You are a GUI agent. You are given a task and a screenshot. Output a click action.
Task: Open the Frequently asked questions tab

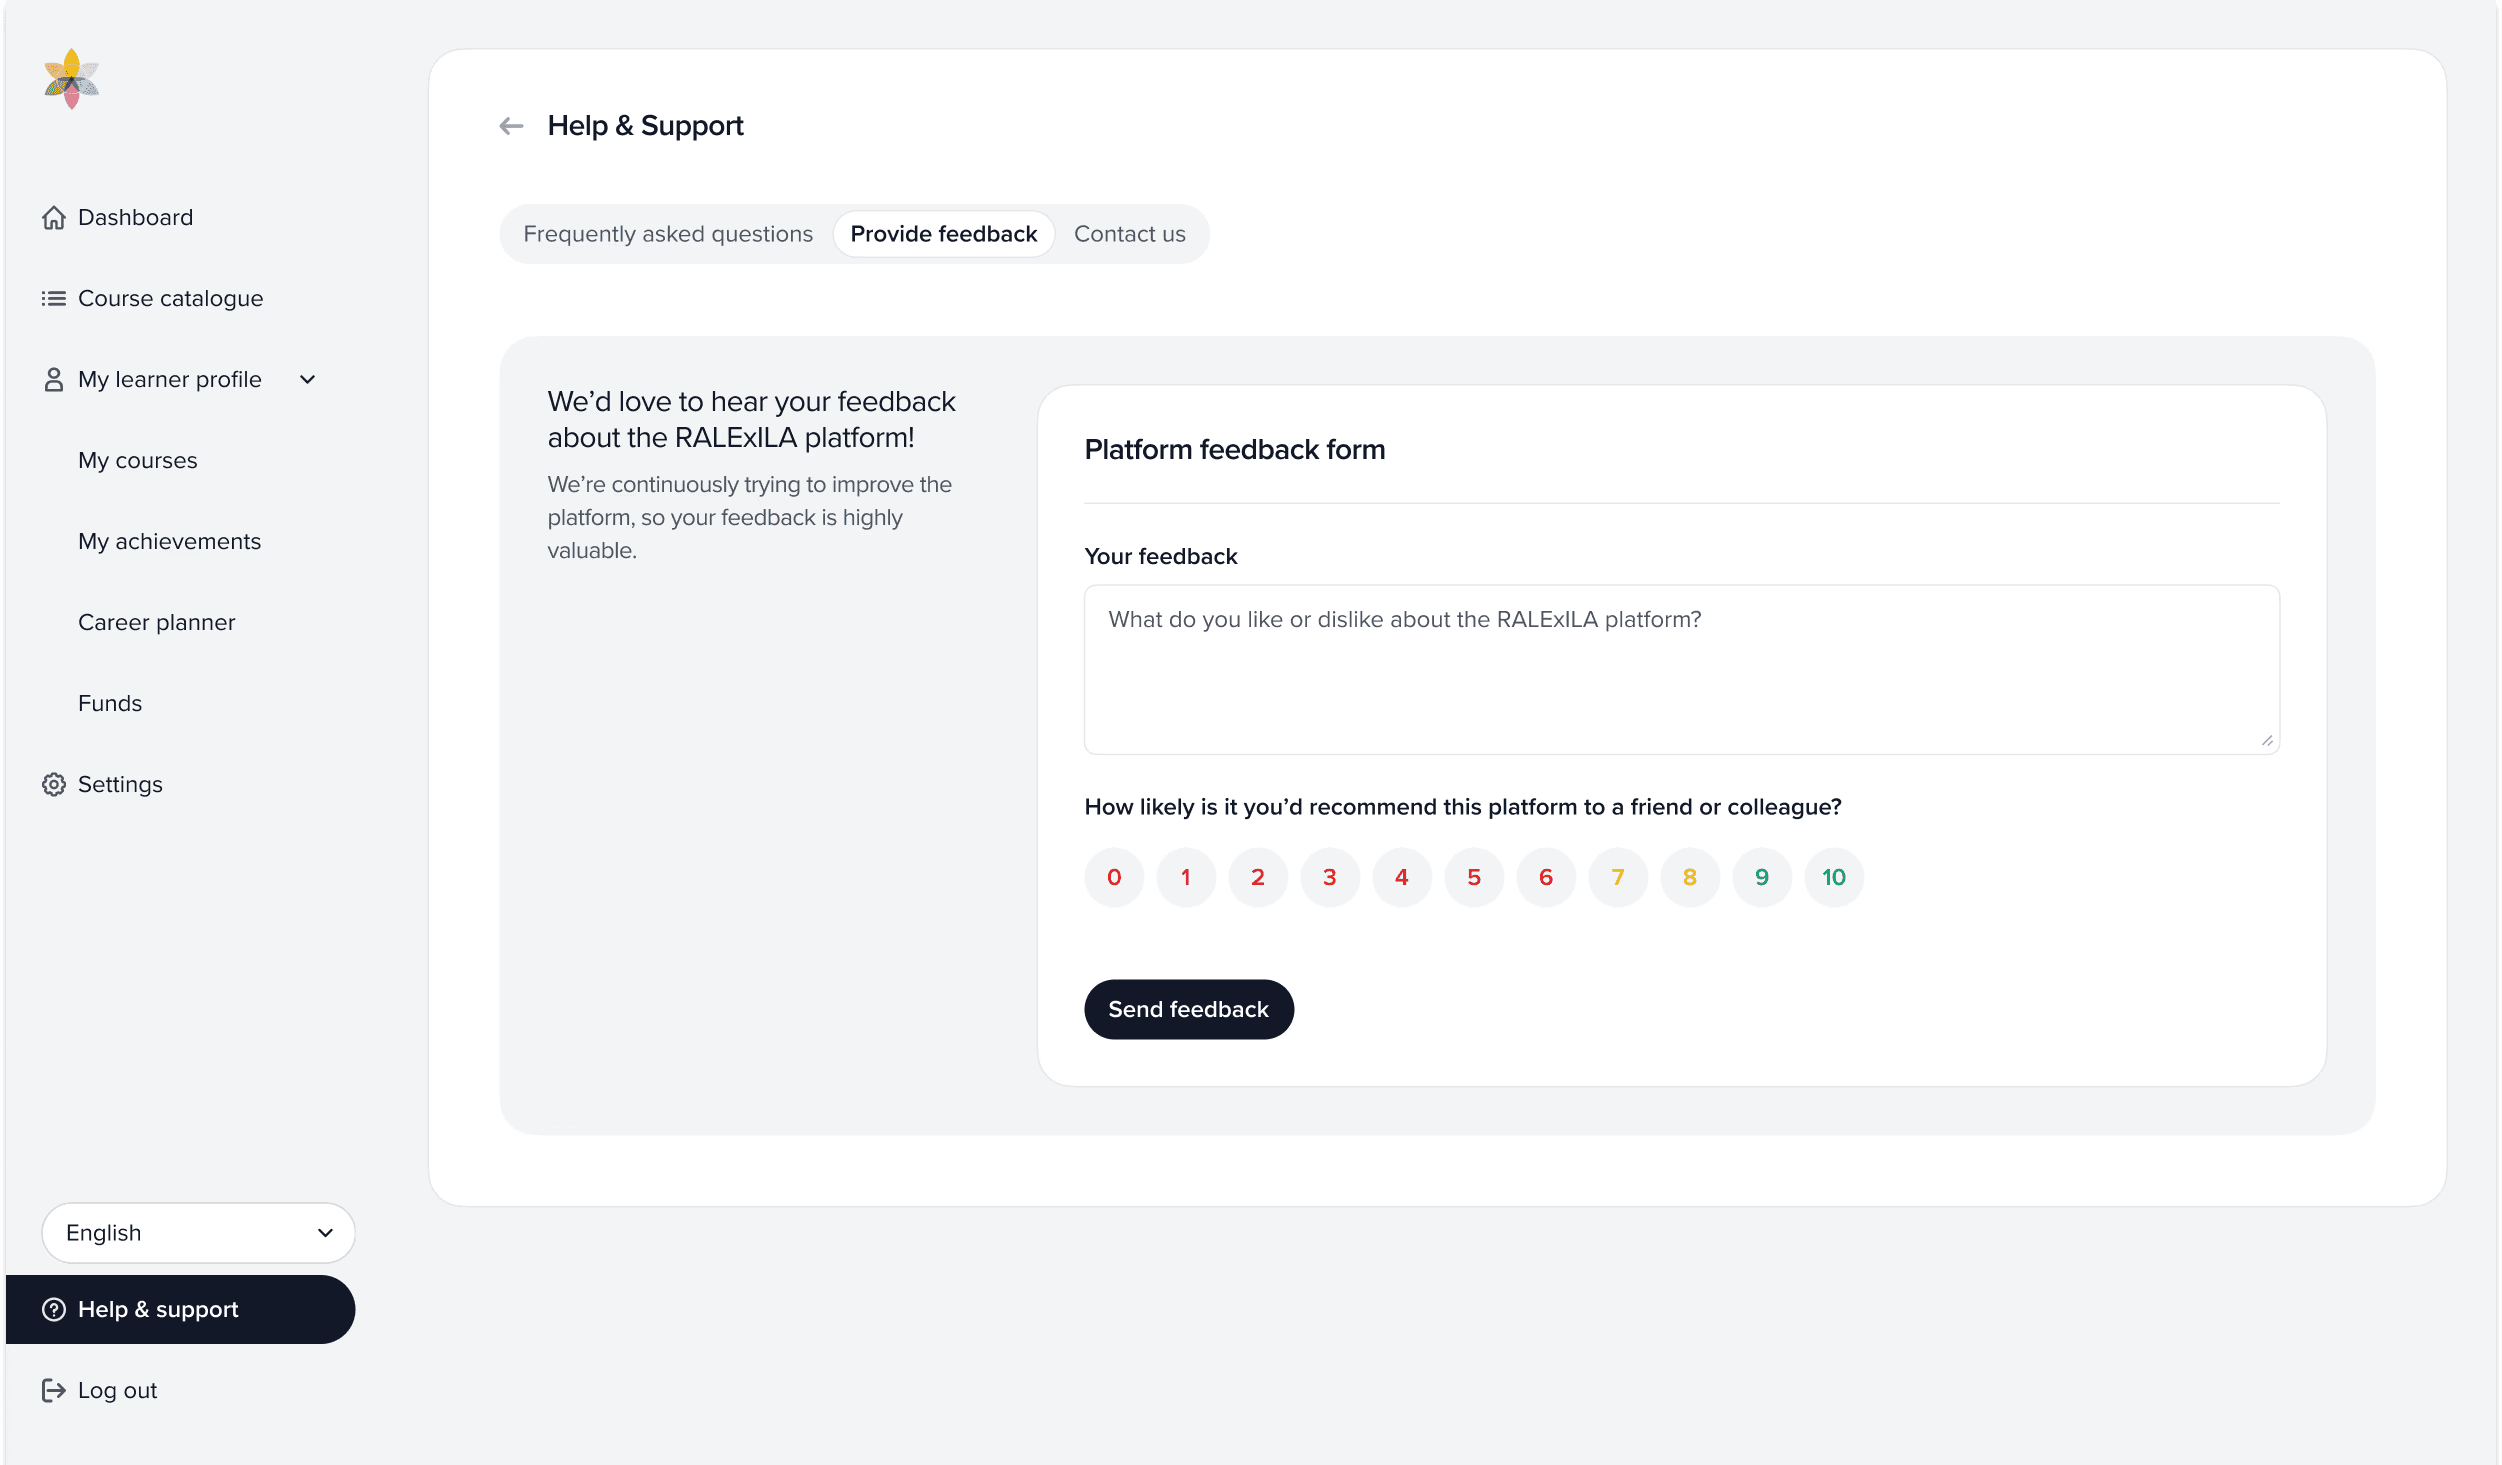pyautogui.click(x=667, y=233)
